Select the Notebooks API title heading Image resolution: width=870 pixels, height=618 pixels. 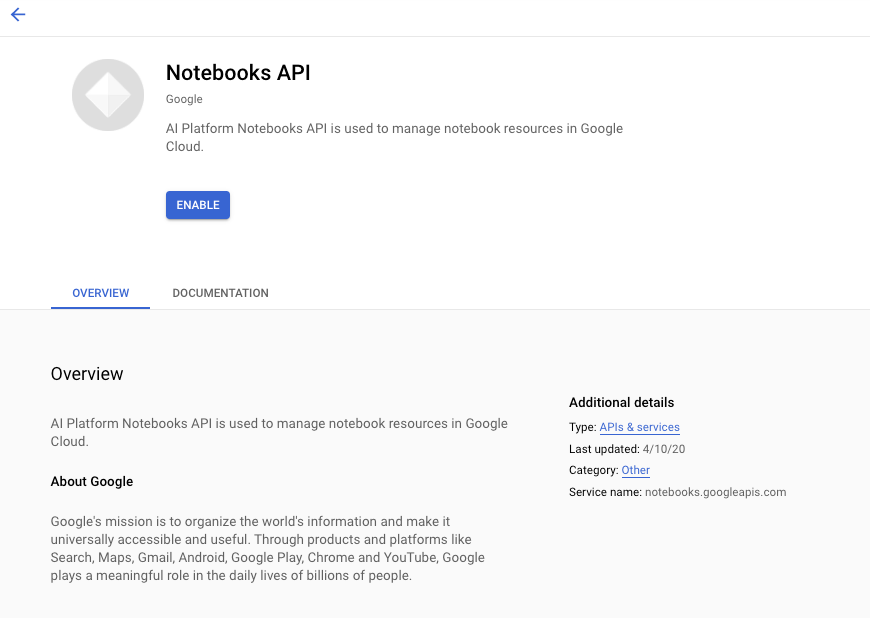tap(238, 73)
